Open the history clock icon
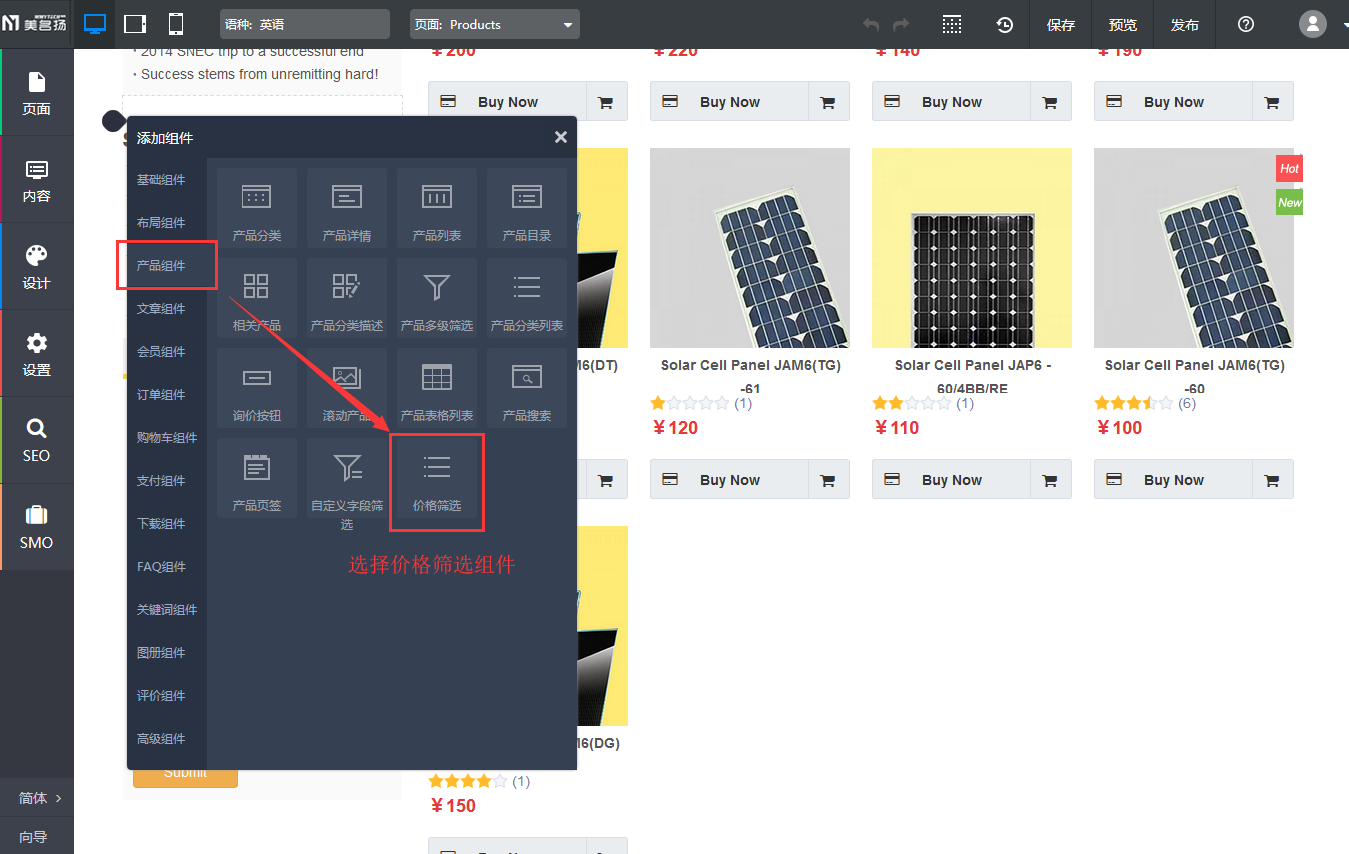The width and height of the screenshot is (1349, 854). coord(1004,24)
